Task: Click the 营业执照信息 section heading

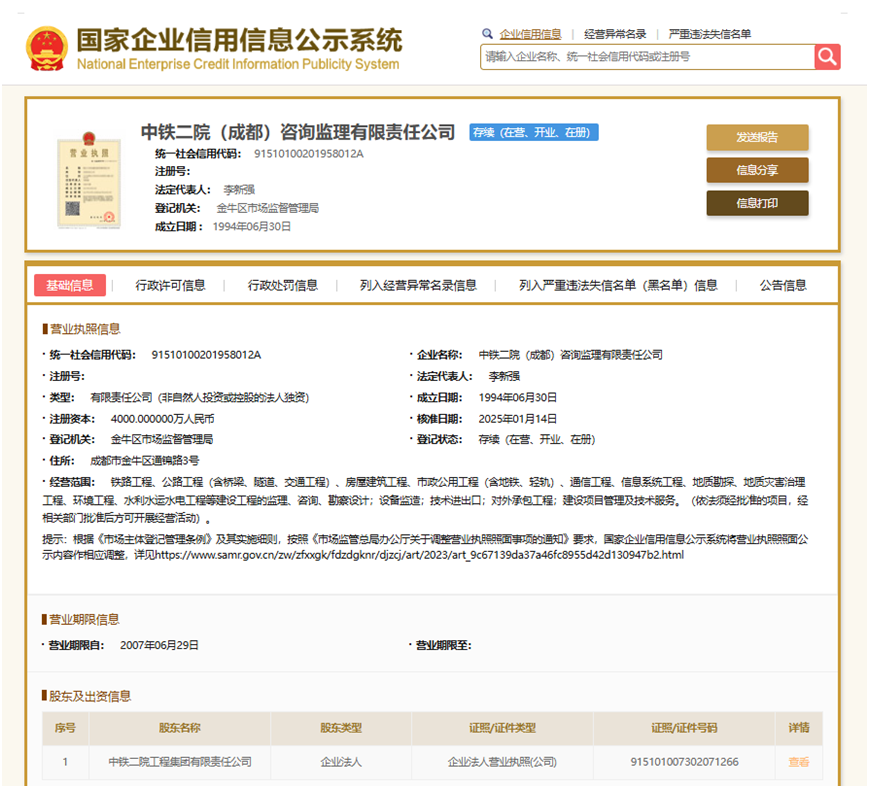Action: [x=85, y=329]
